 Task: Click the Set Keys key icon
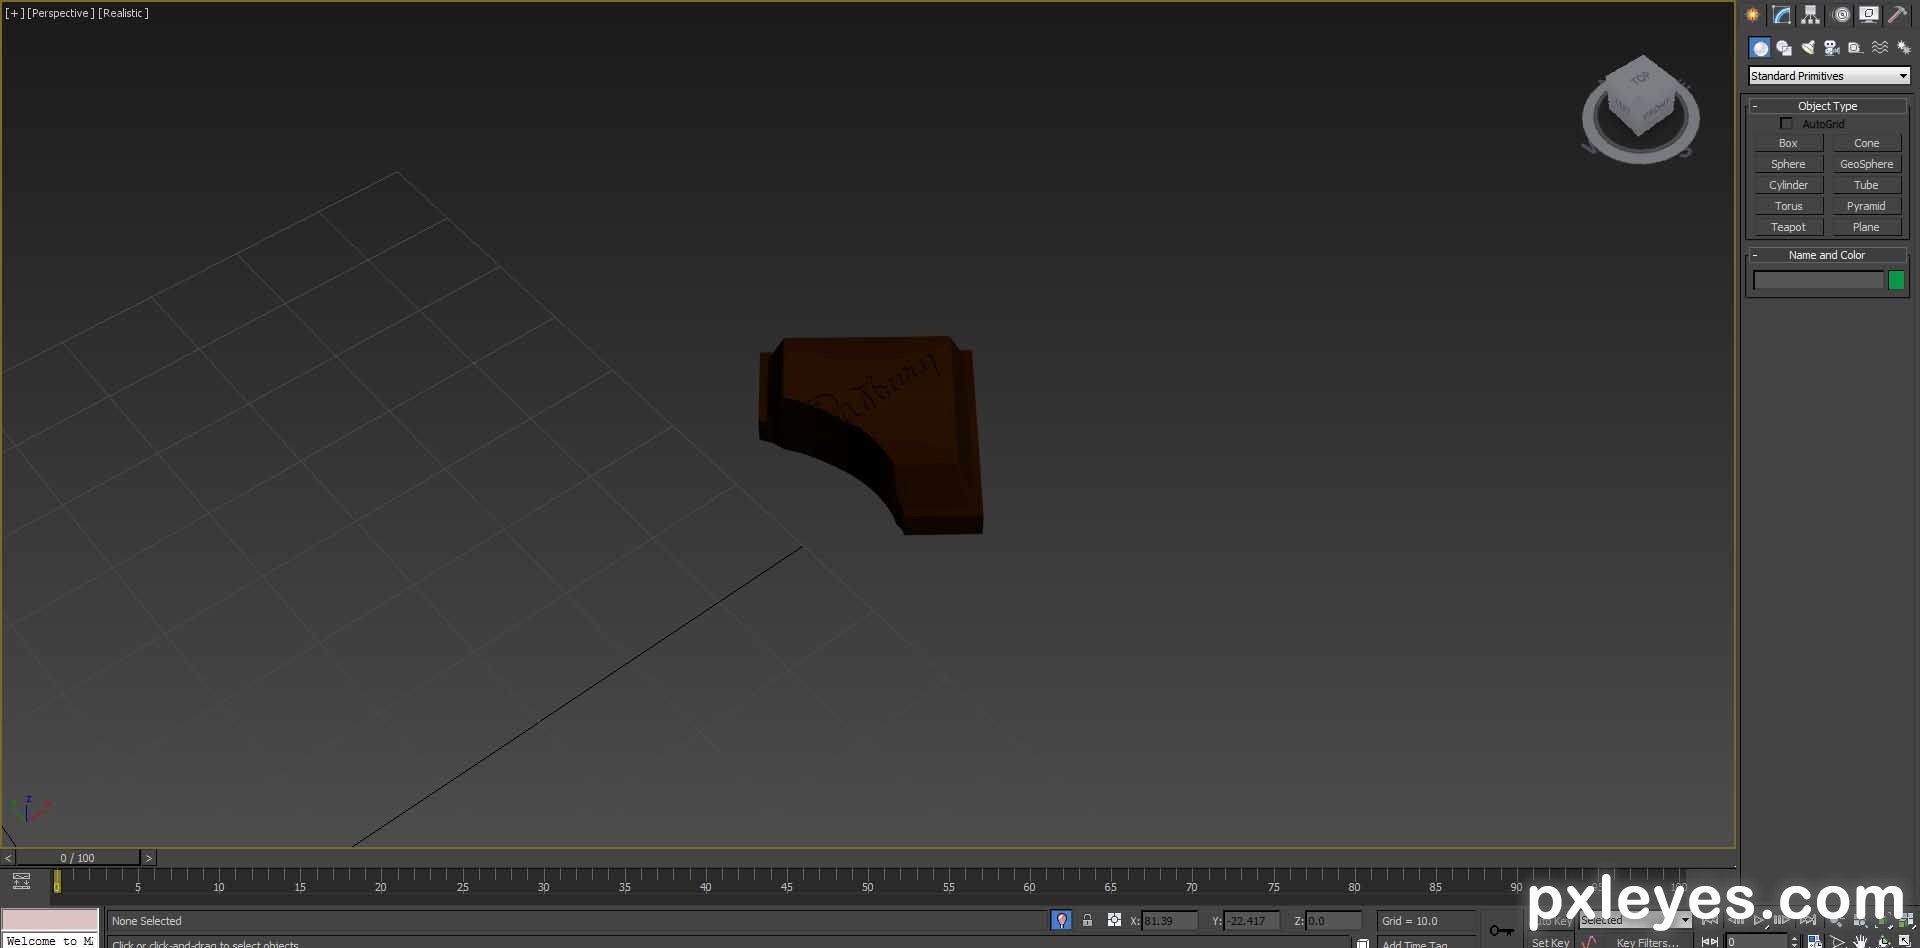[1501, 931]
